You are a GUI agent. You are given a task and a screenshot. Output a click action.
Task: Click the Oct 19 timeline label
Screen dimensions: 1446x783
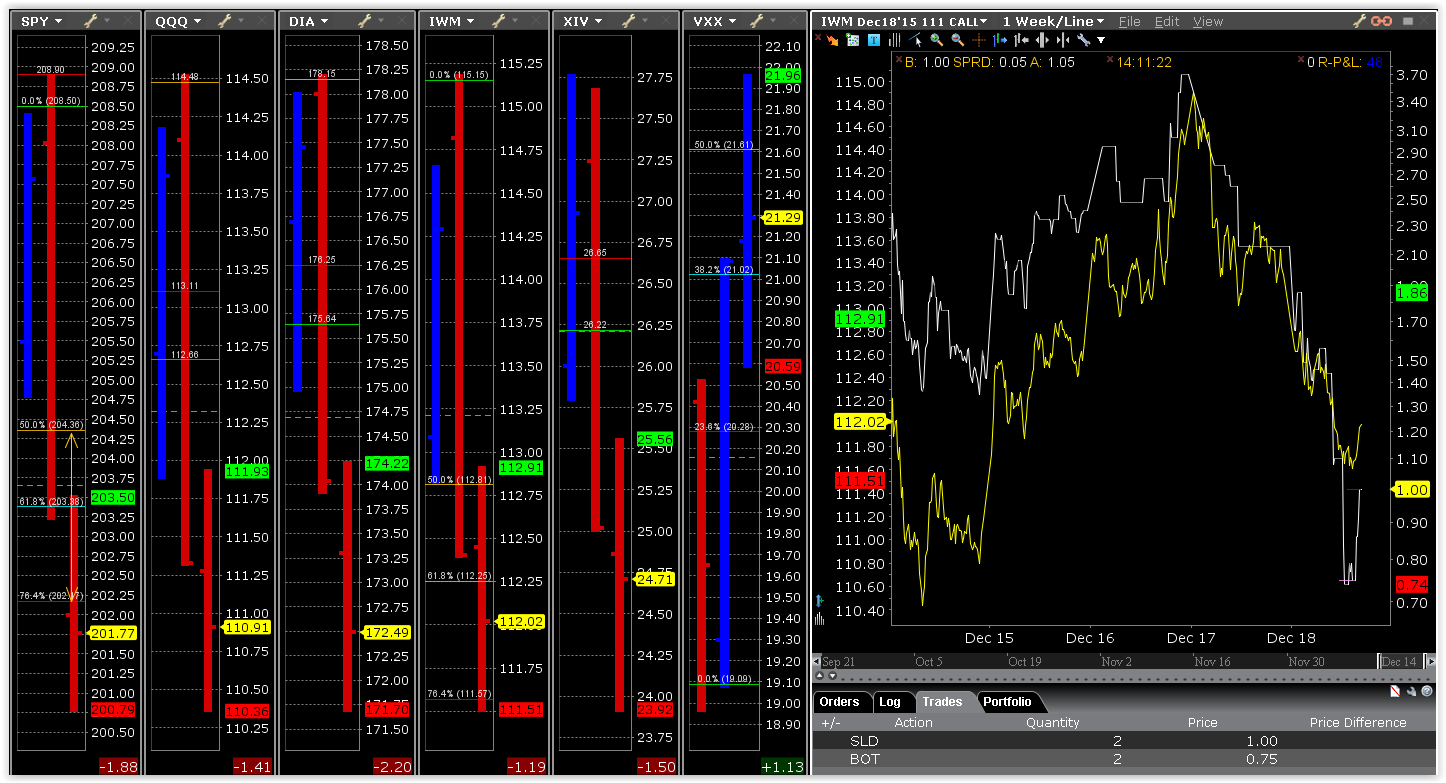[x=1025, y=661]
